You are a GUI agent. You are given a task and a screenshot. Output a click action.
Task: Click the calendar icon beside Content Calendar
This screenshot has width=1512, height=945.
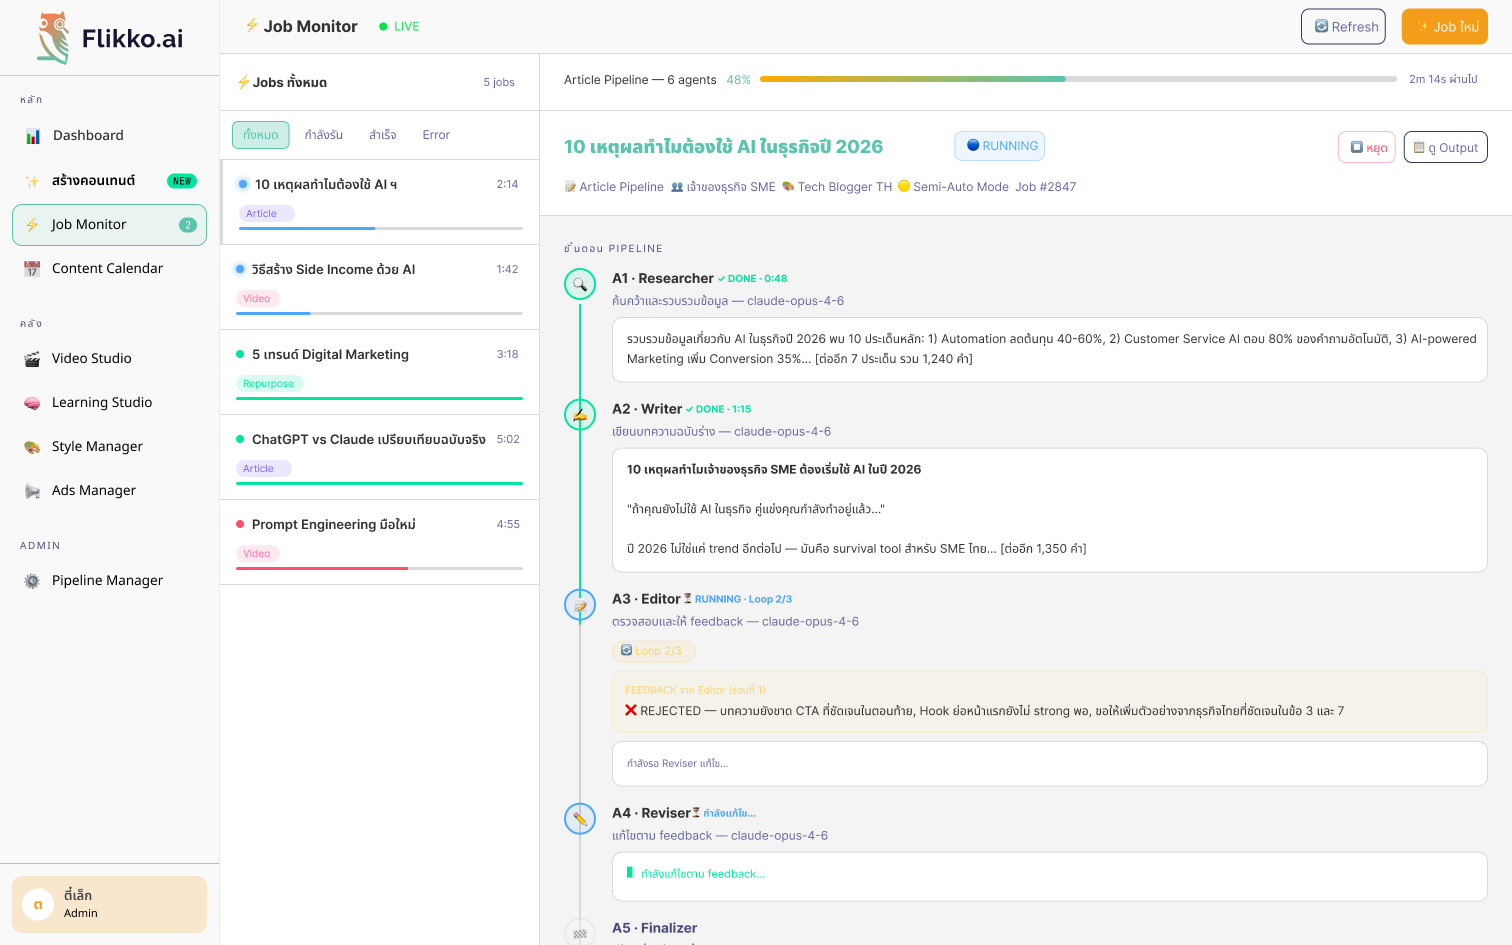[x=32, y=269]
